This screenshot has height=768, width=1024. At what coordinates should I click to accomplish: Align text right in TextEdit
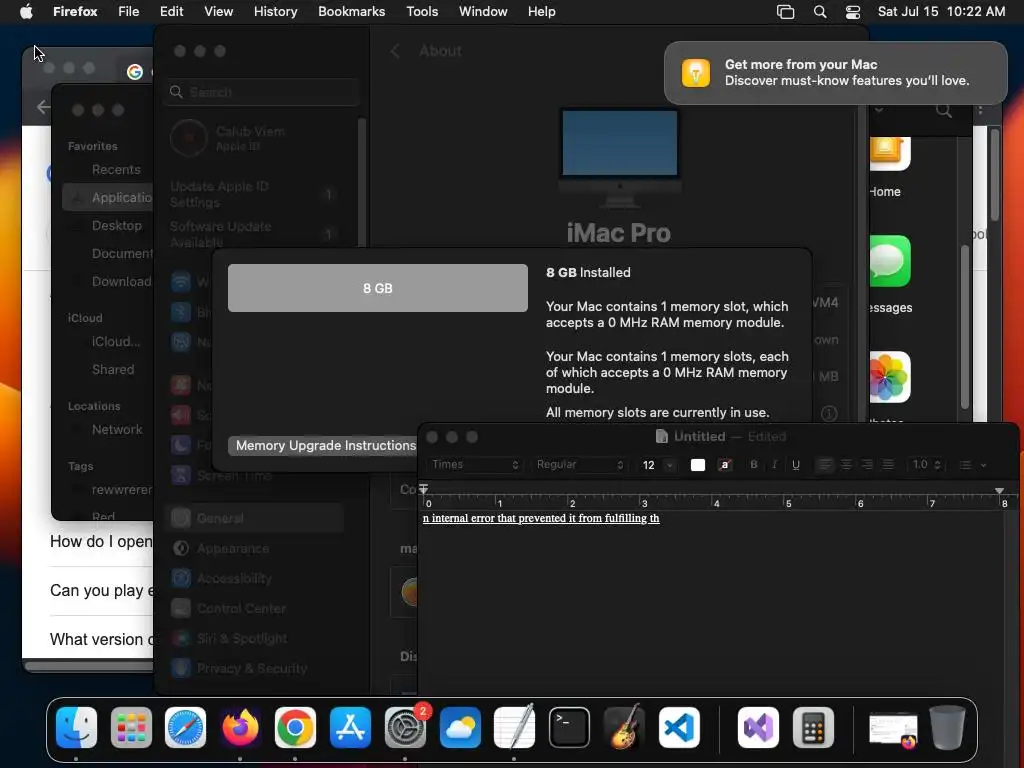(x=867, y=464)
